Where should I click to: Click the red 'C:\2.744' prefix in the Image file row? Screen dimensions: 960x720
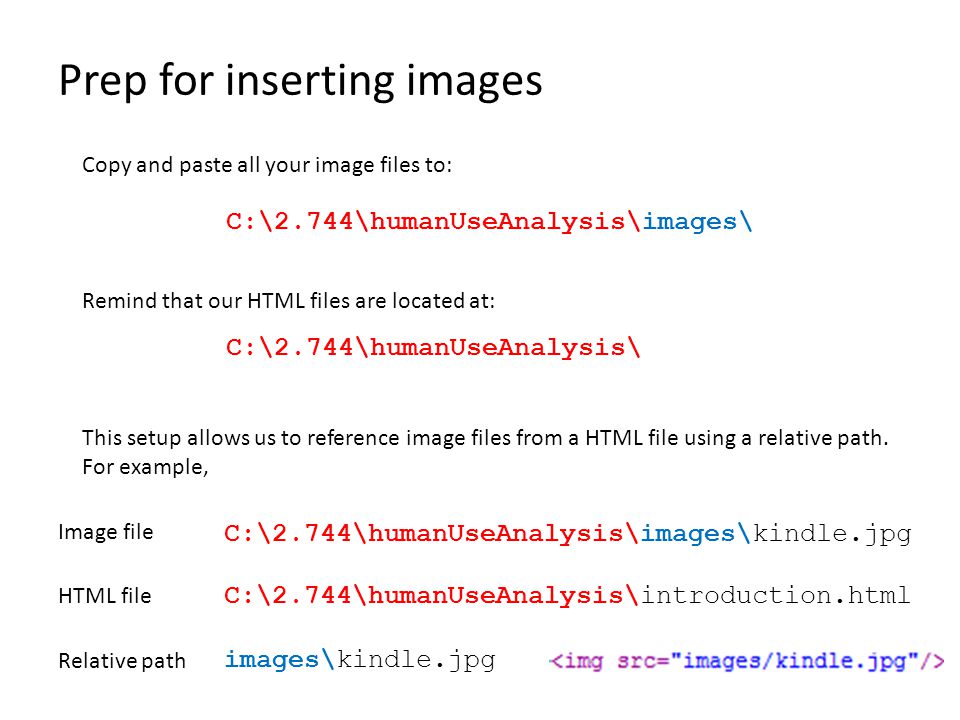[288, 534]
